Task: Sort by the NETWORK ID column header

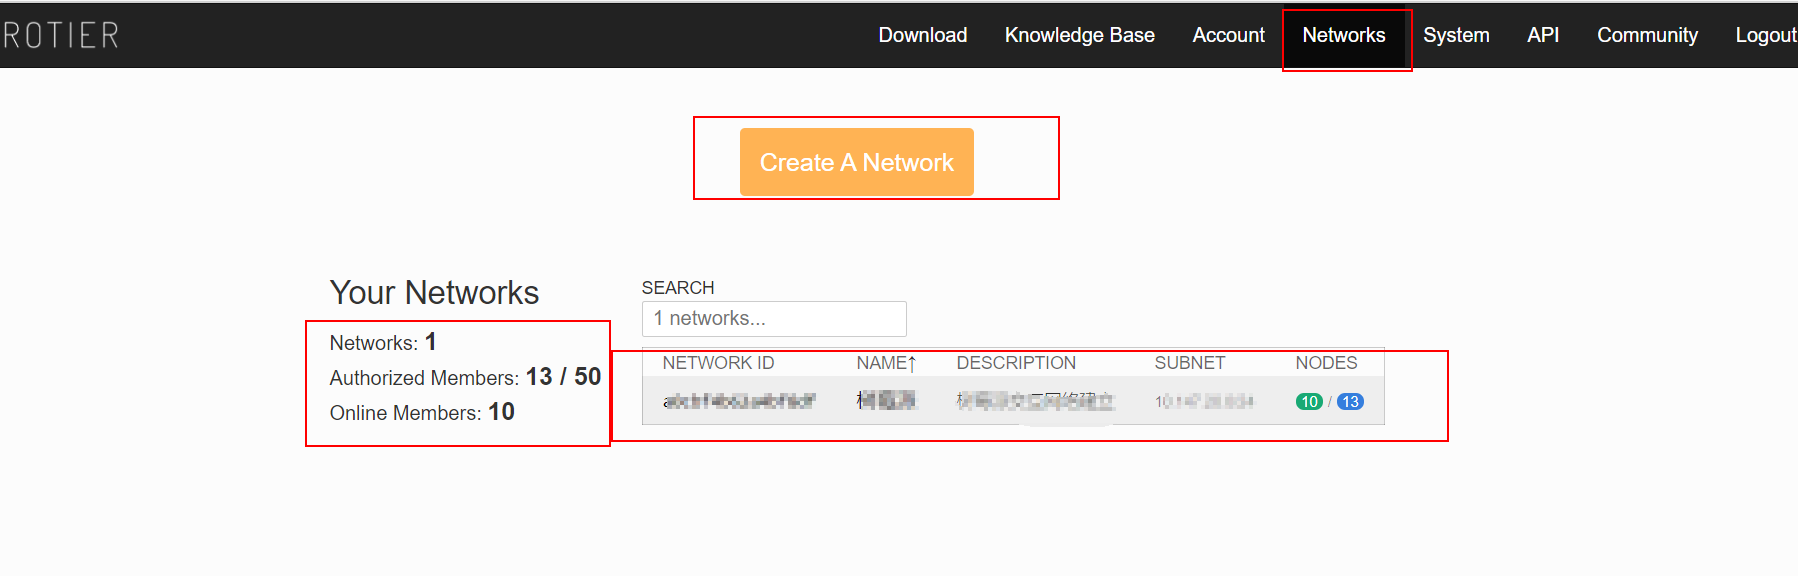Action: point(718,363)
